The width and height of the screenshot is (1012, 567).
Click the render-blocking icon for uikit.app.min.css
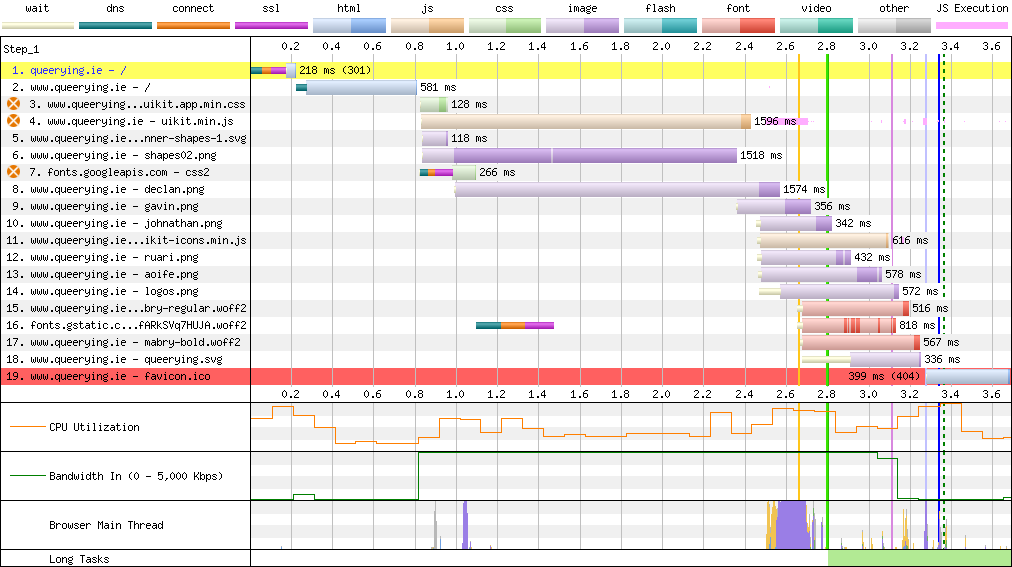click(14, 104)
